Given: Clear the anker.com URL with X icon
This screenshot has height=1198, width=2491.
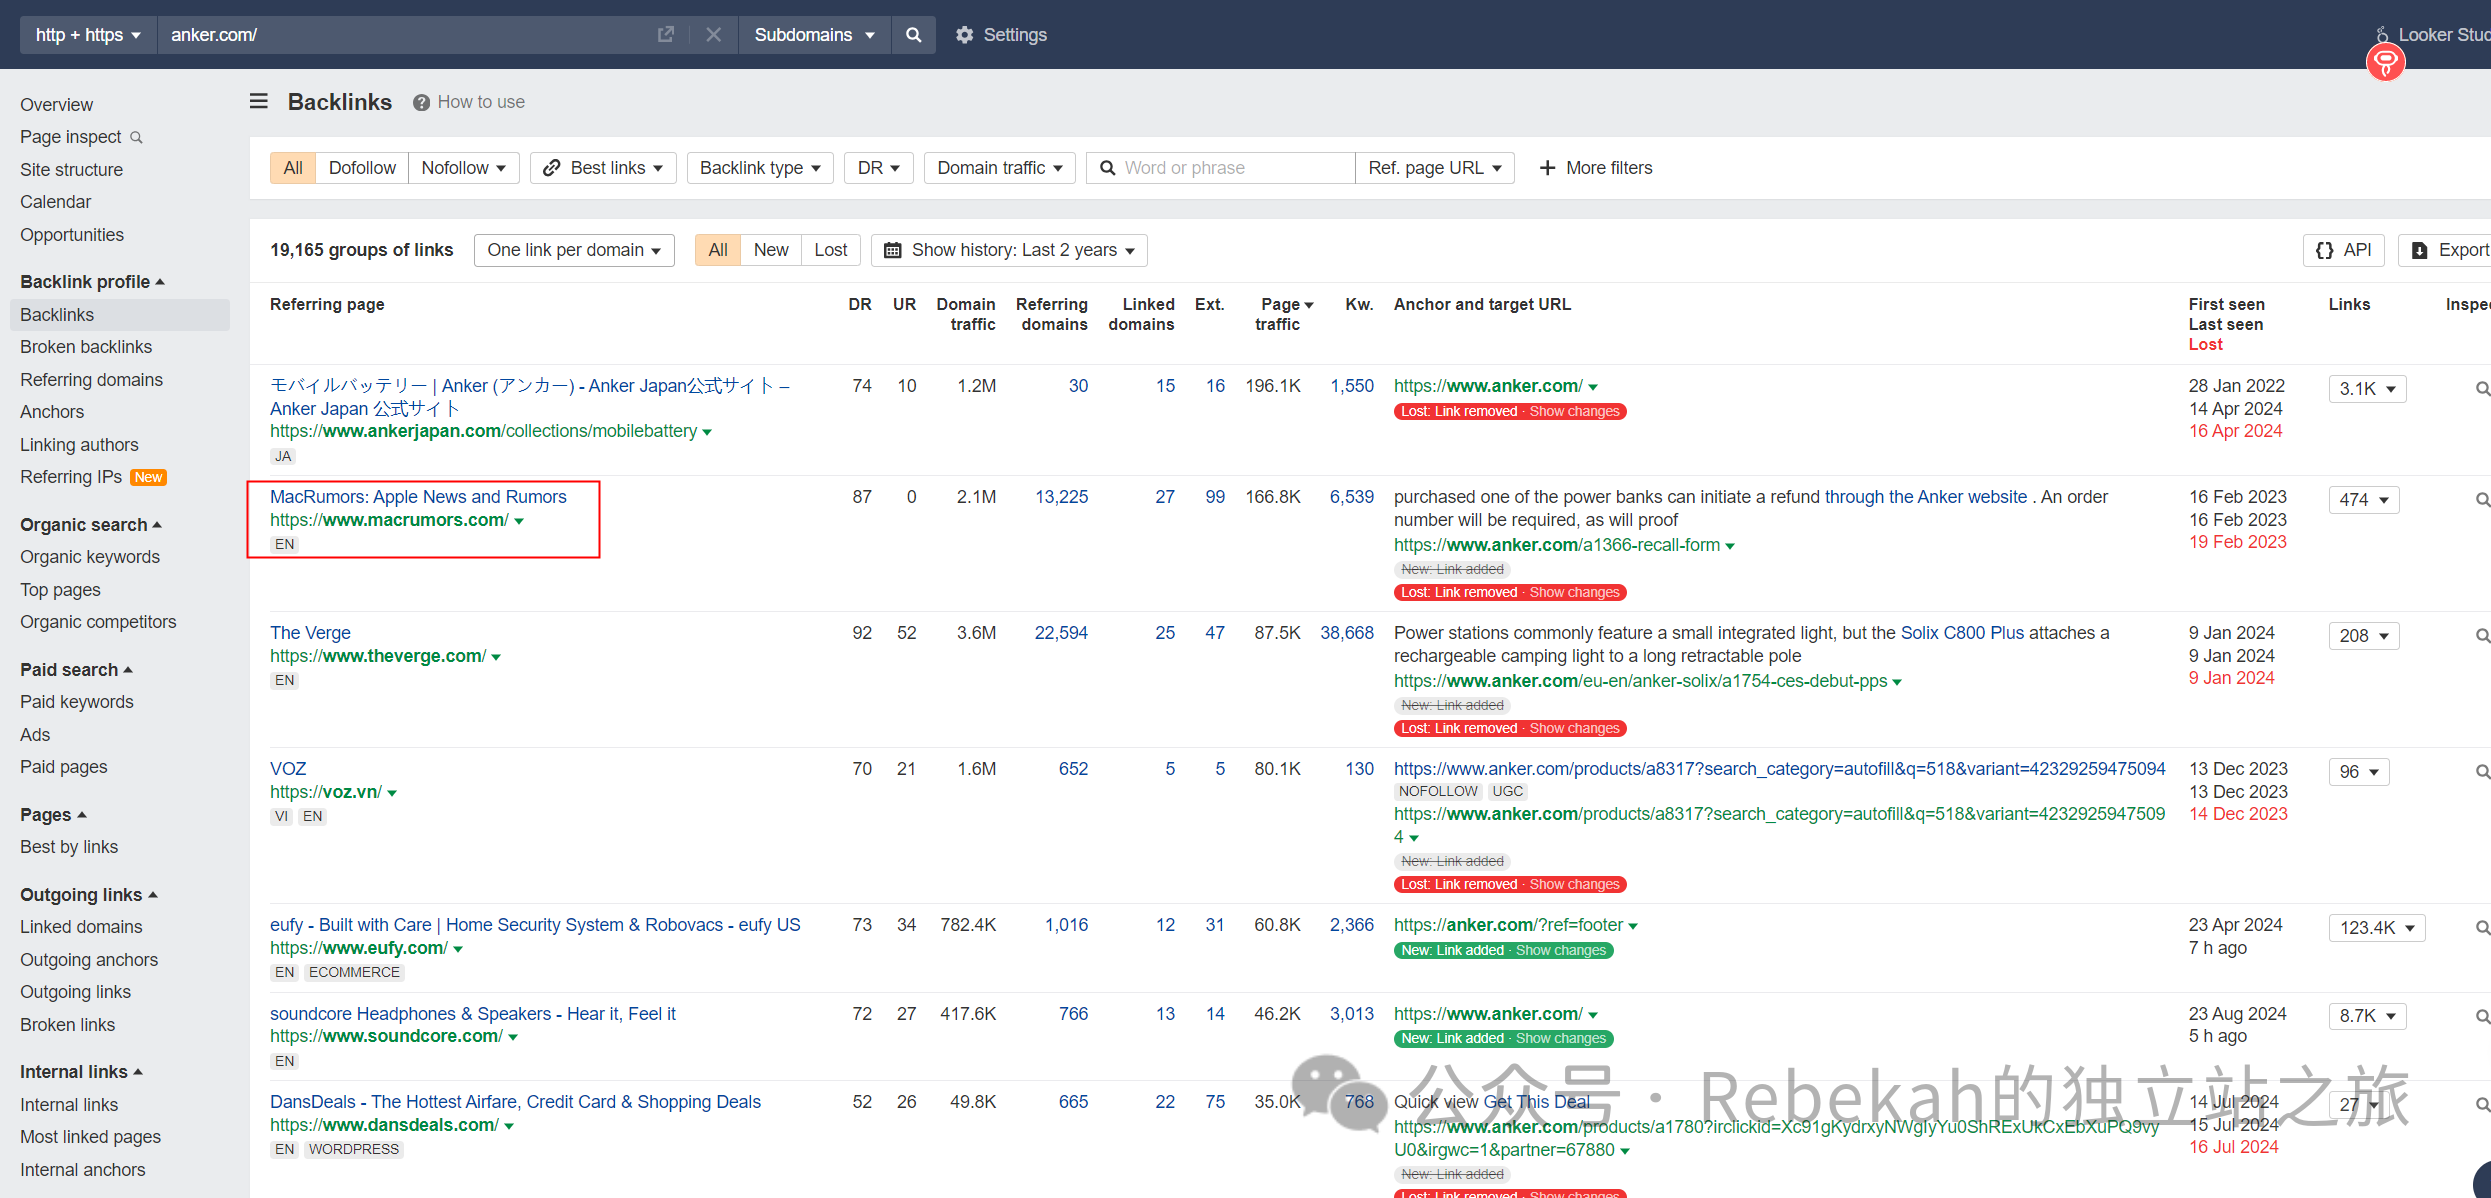Looking at the screenshot, I should 713,35.
